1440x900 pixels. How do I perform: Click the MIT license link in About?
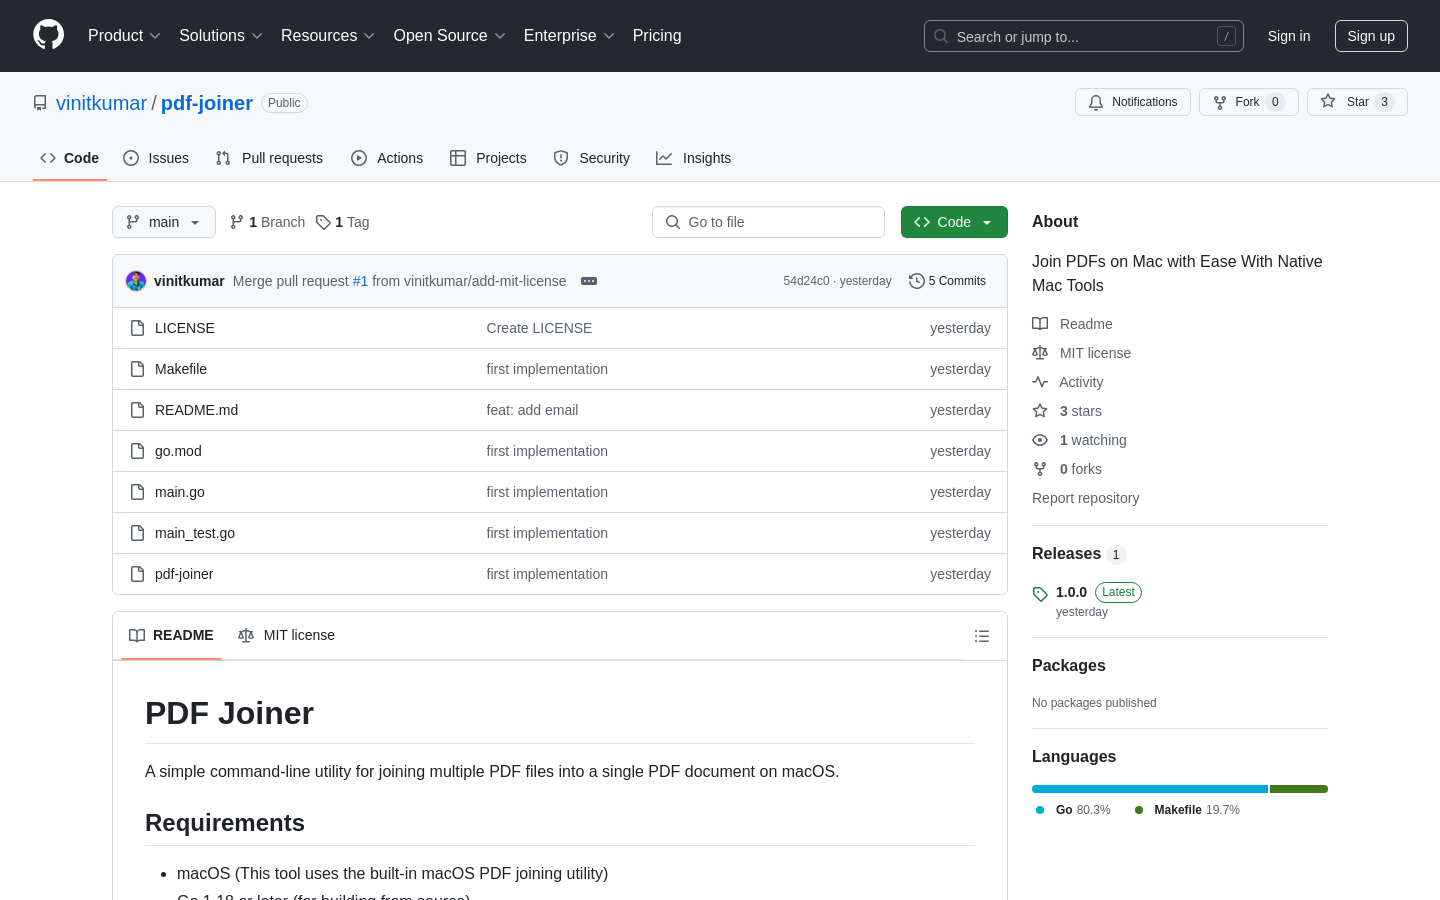pos(1082,353)
